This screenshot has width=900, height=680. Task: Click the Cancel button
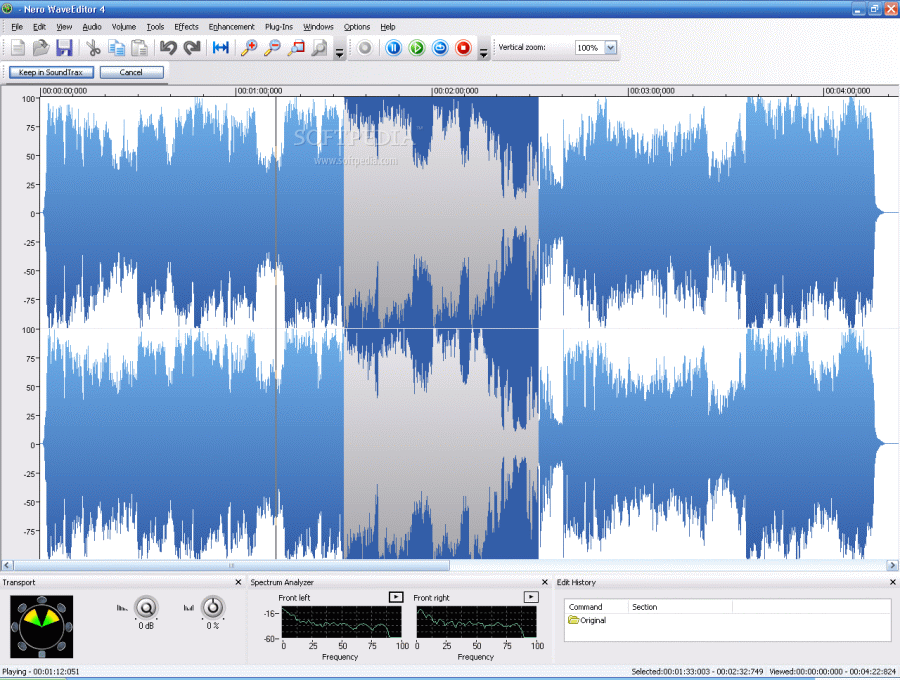click(x=131, y=72)
